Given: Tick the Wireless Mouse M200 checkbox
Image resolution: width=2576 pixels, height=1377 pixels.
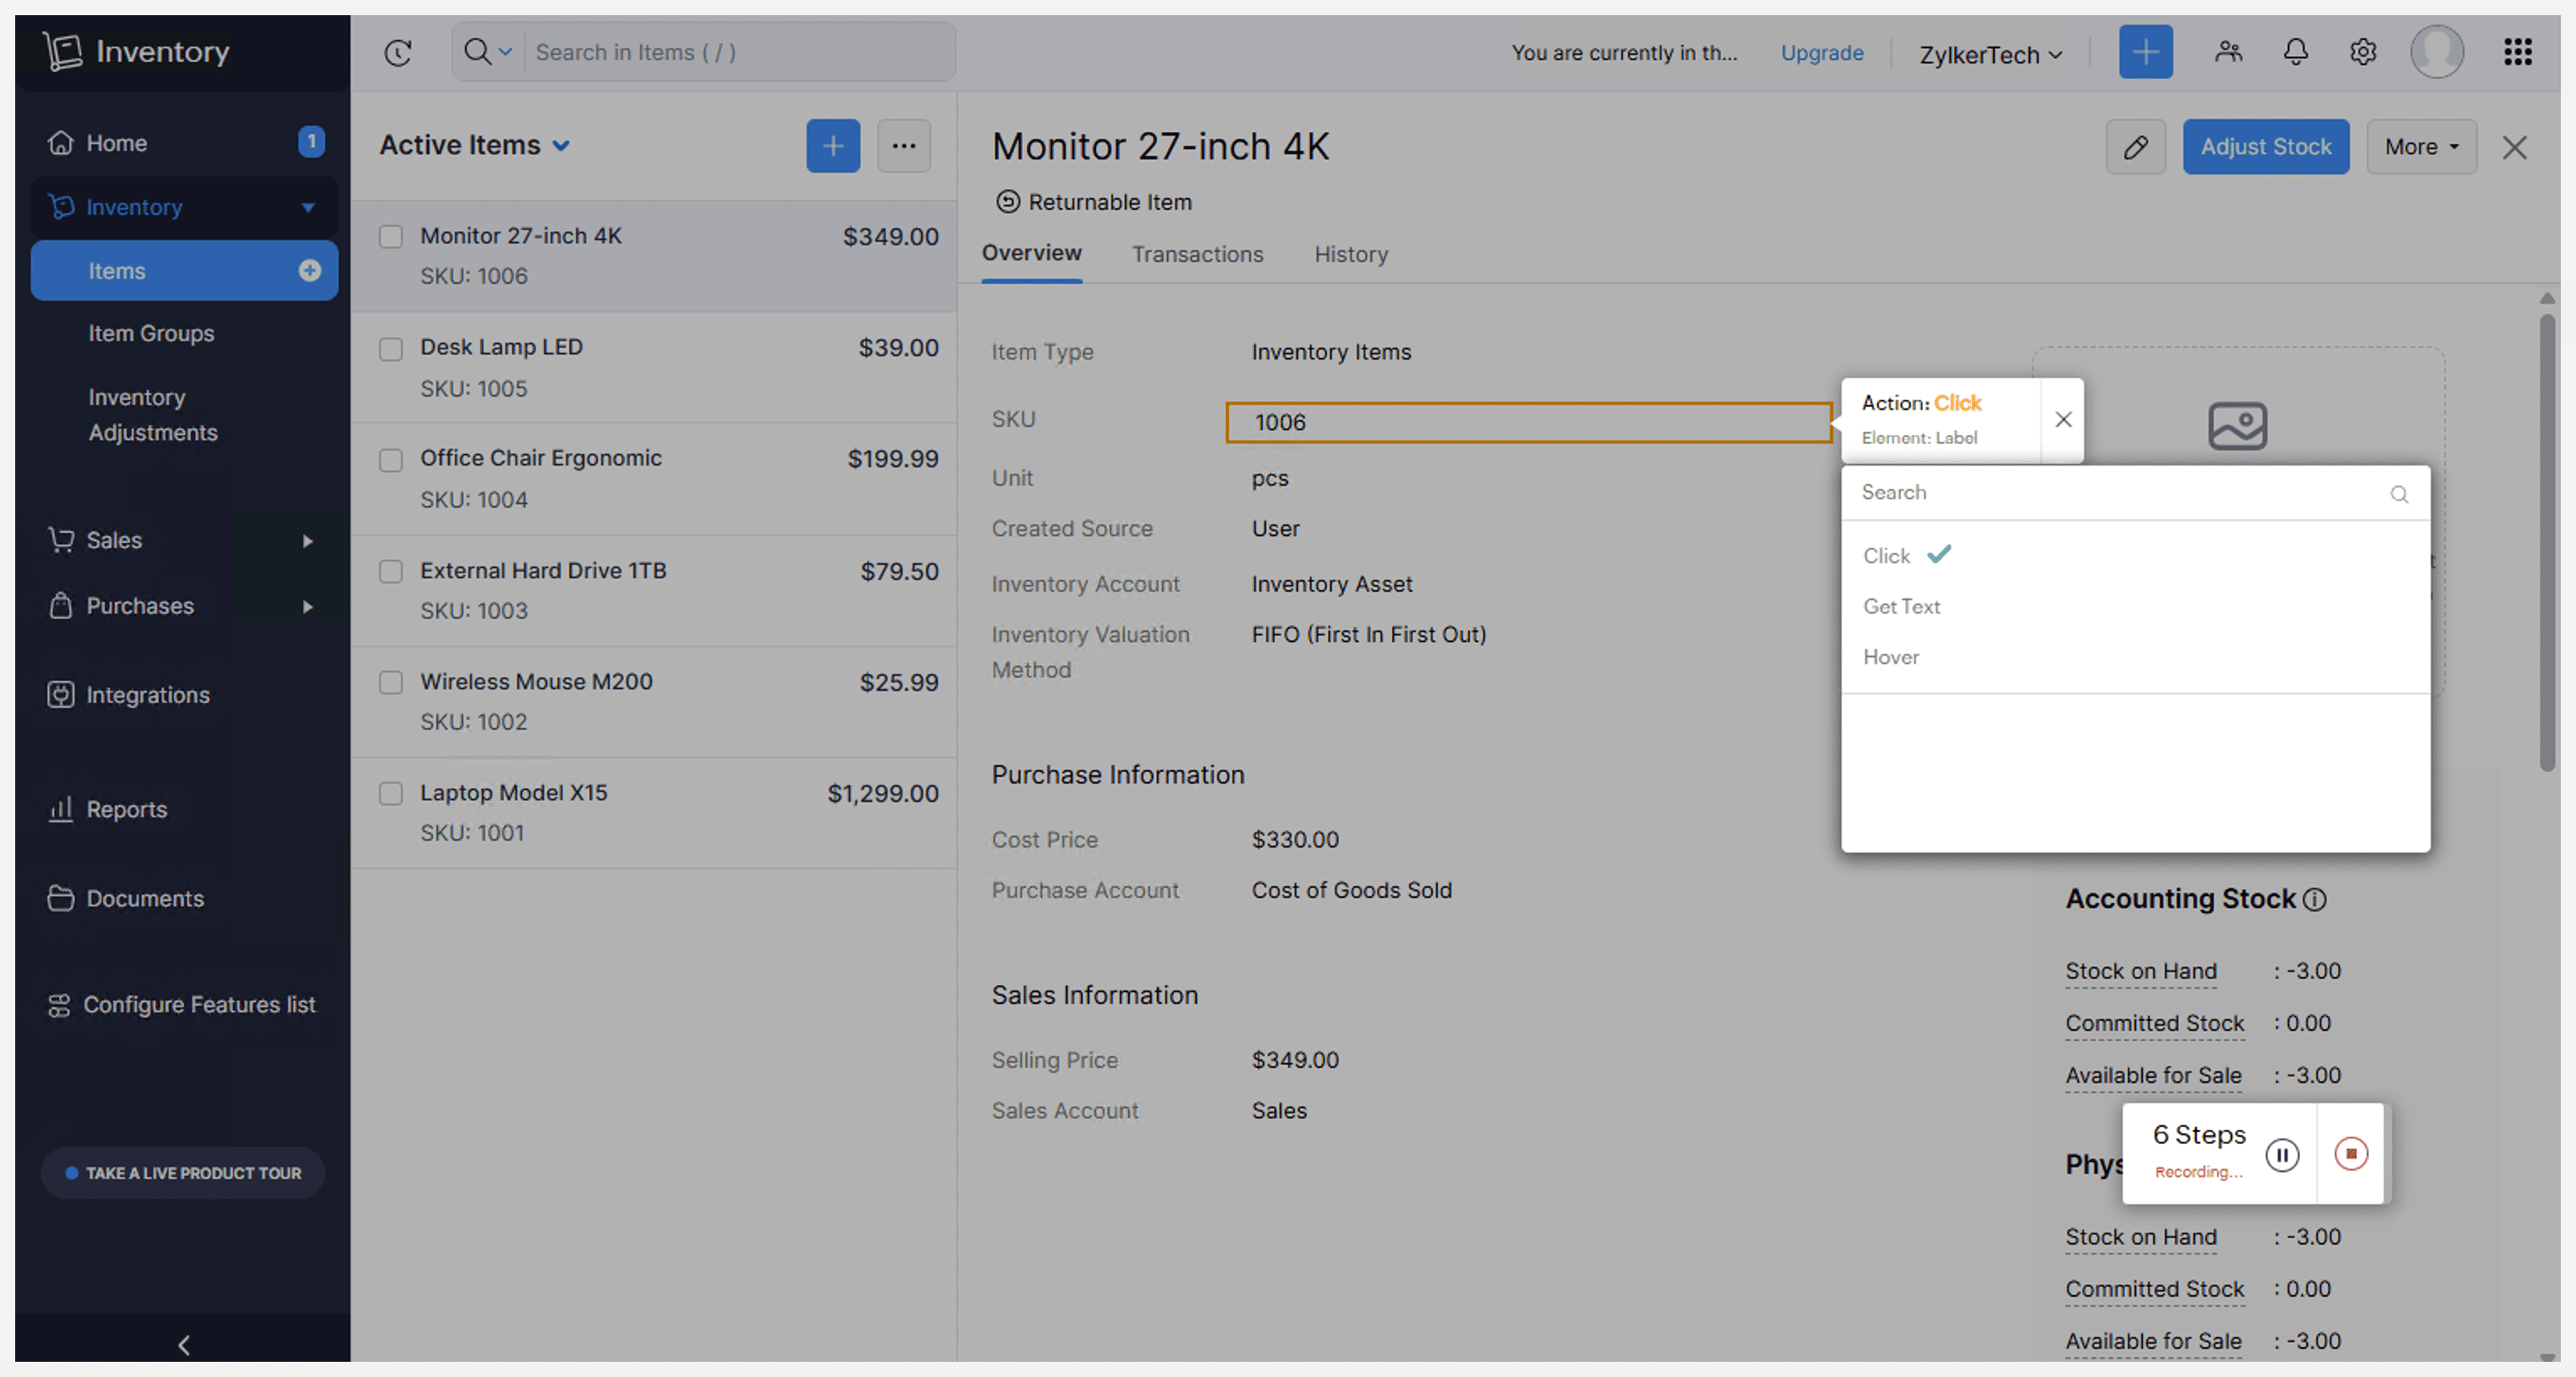Looking at the screenshot, I should click(391, 683).
